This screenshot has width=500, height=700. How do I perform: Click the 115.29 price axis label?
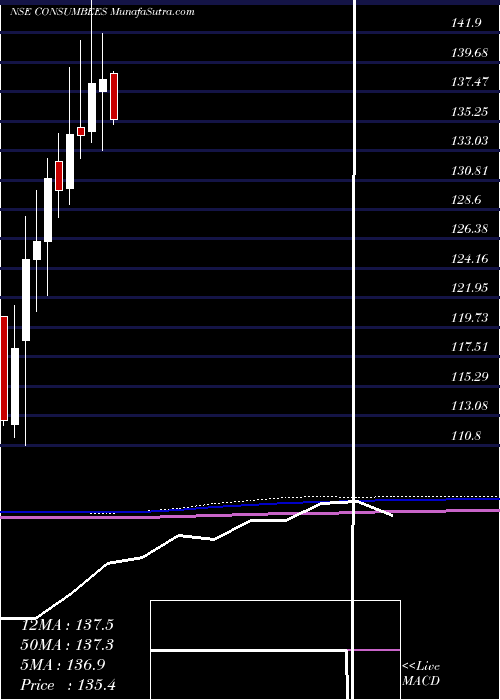[469, 376]
